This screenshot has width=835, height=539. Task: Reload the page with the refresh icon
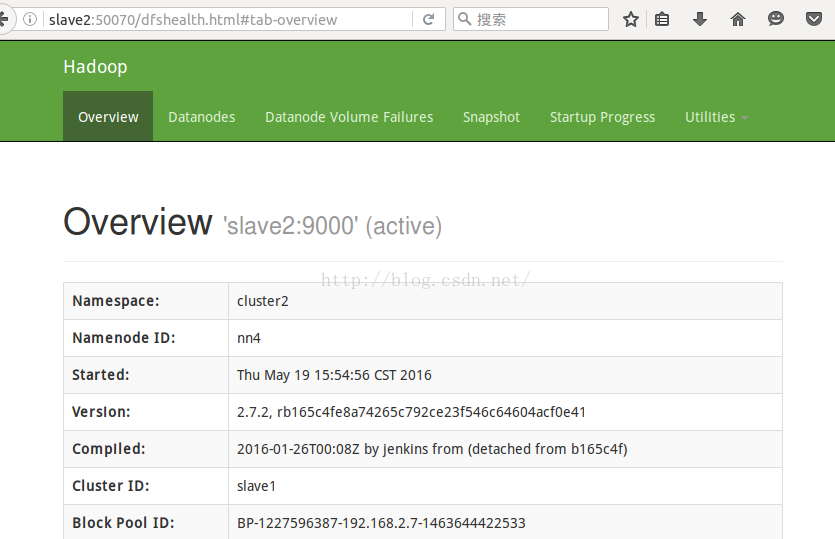tap(428, 20)
